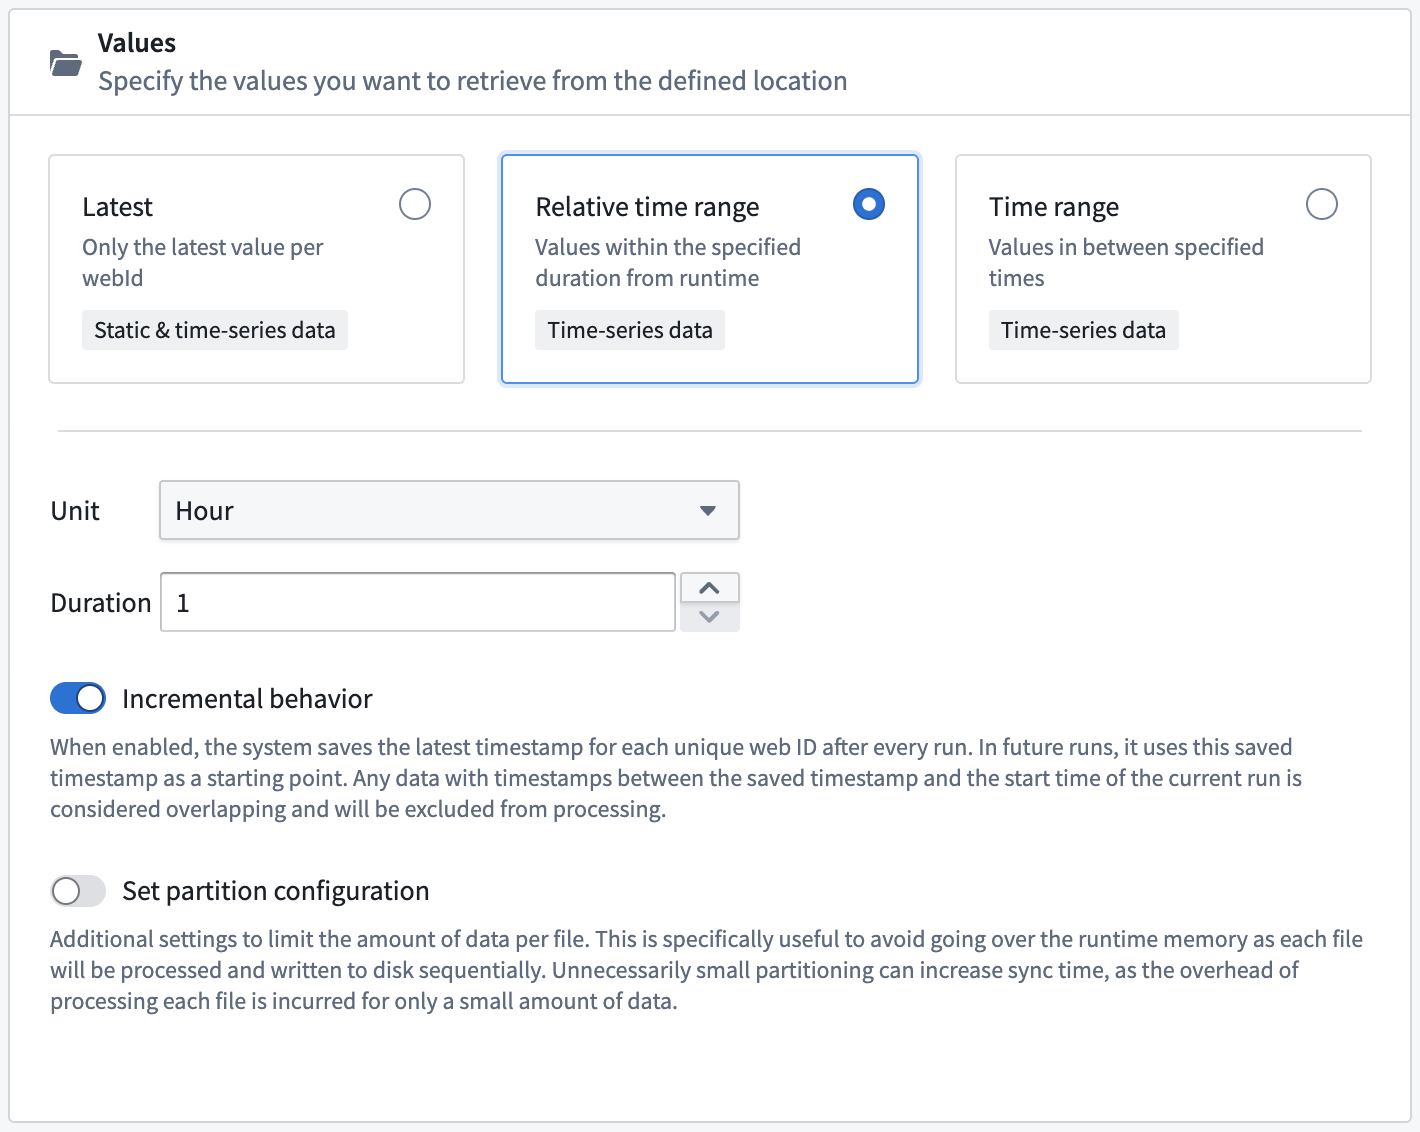Select the Latest radio button
This screenshot has width=1420, height=1132.
(415, 204)
